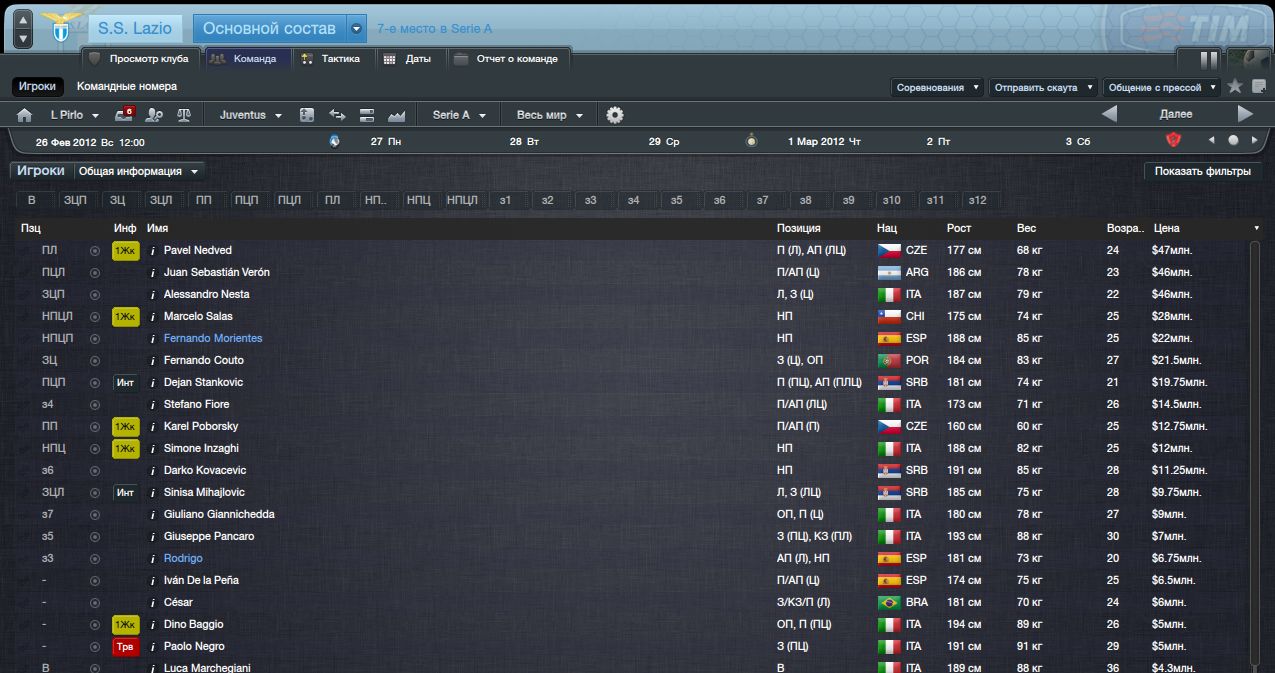The width and height of the screenshot is (1275, 673).
Task: Open the area chart statistics icon
Action: [x=396, y=115]
